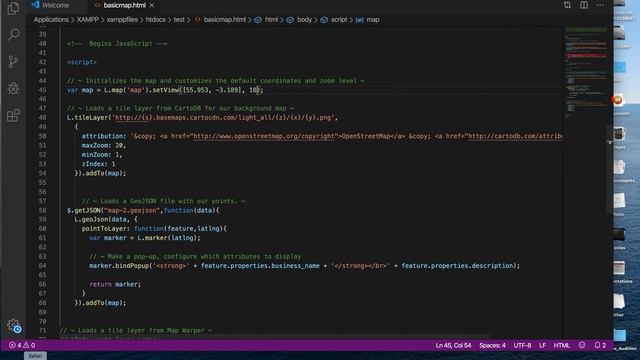The width and height of the screenshot is (640, 360).
Task: Open the Extensions view
Action: 13,115
